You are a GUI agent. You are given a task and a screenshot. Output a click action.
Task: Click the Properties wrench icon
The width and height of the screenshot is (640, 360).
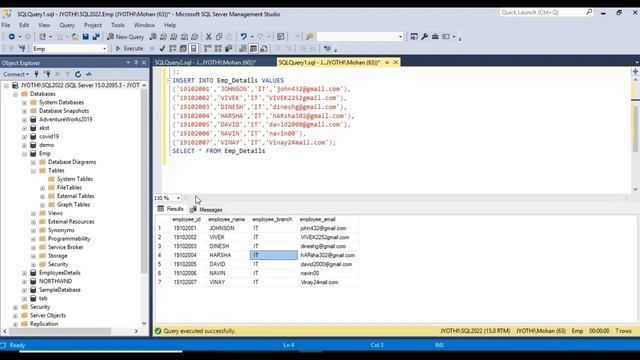(x=424, y=37)
